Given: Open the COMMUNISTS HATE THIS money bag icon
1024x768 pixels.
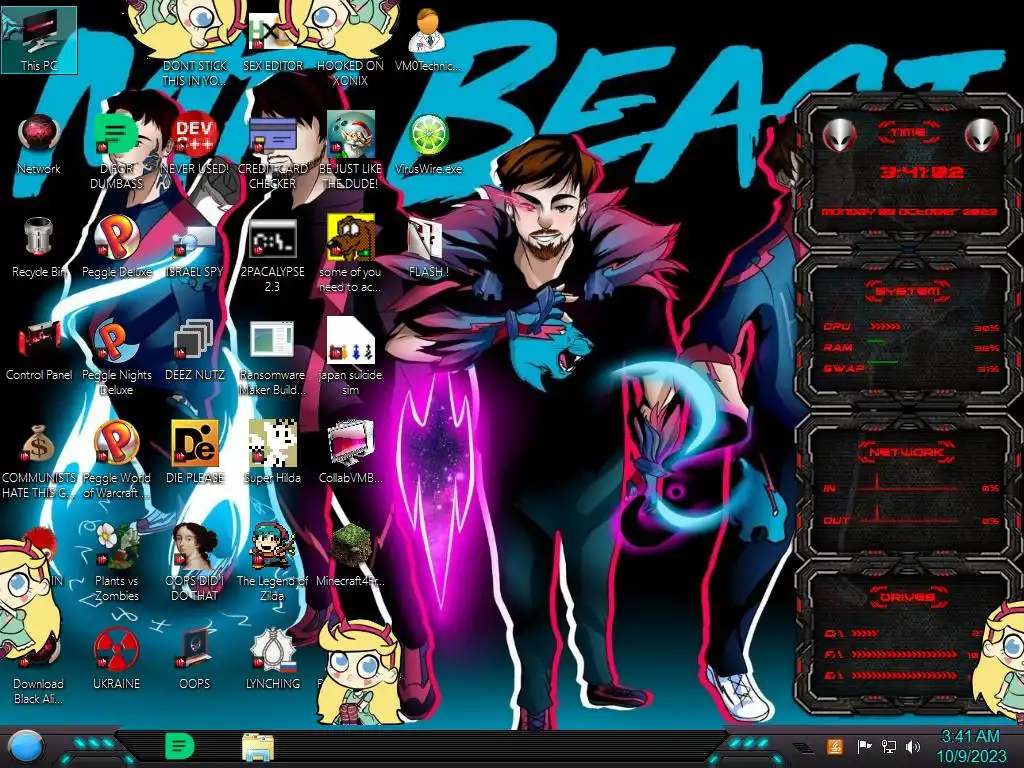Looking at the screenshot, I should click(39, 460).
